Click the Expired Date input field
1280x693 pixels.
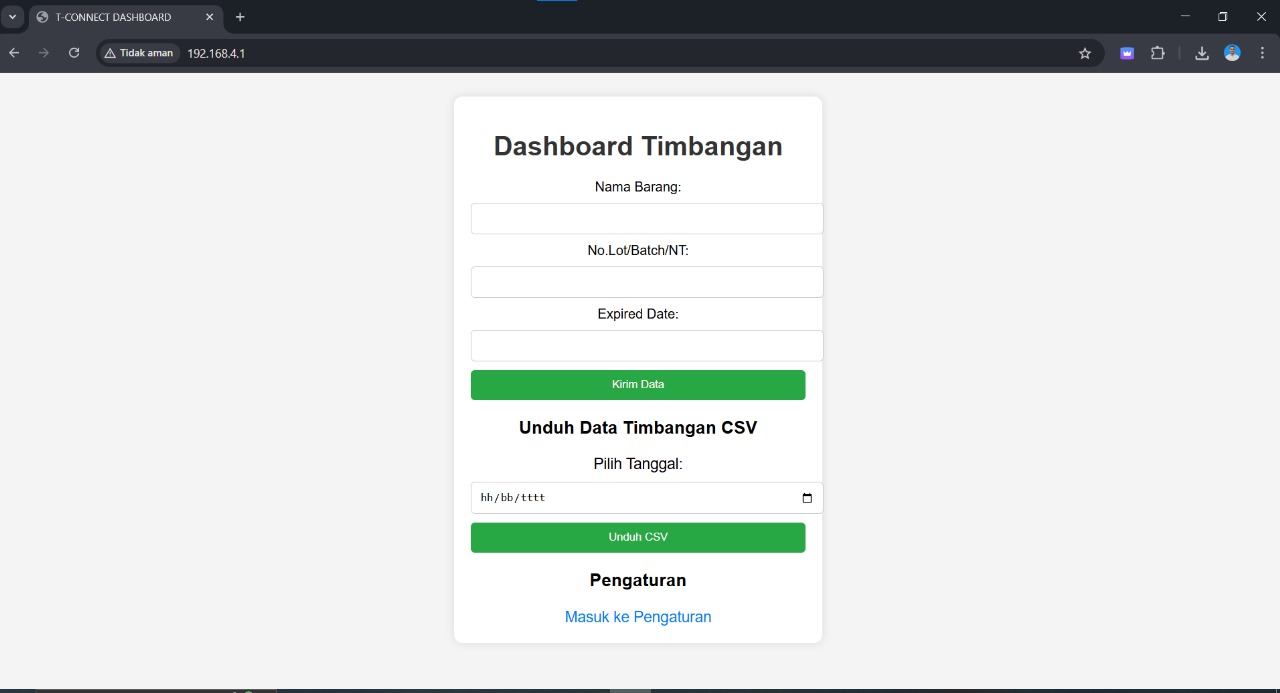click(x=647, y=346)
